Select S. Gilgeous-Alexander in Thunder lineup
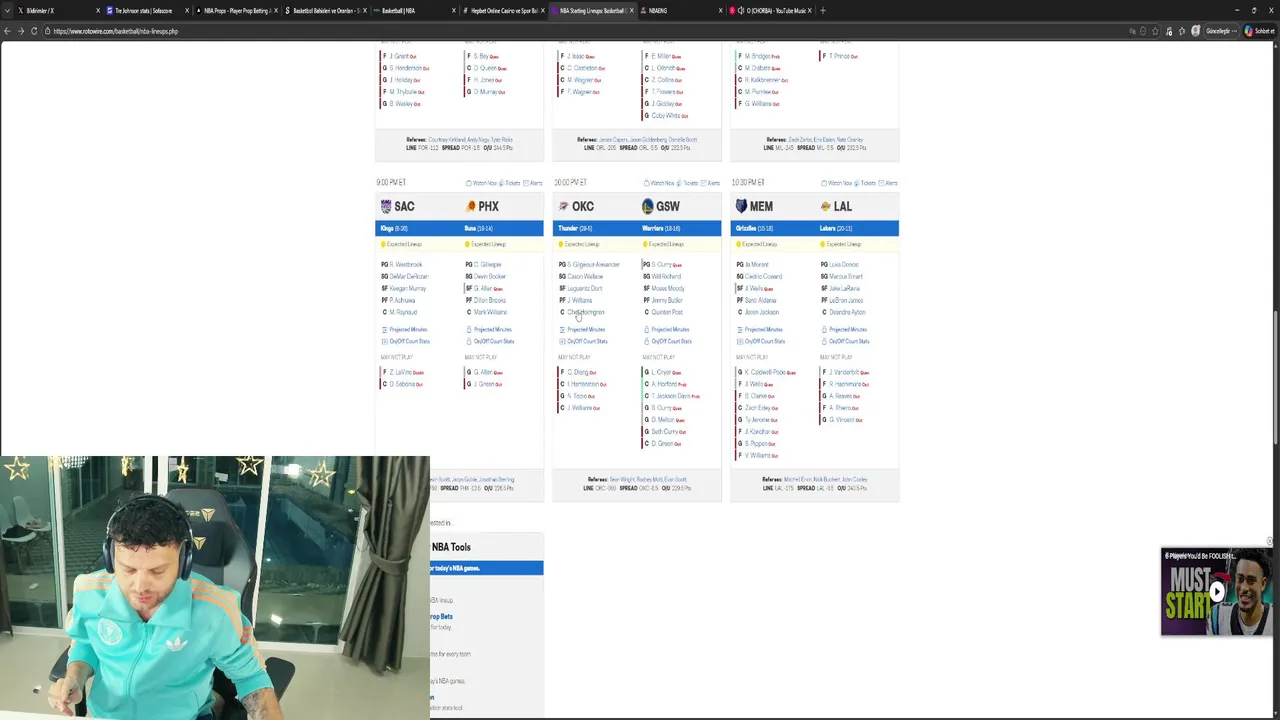Screen dimensions: 1280x720 point(594,264)
